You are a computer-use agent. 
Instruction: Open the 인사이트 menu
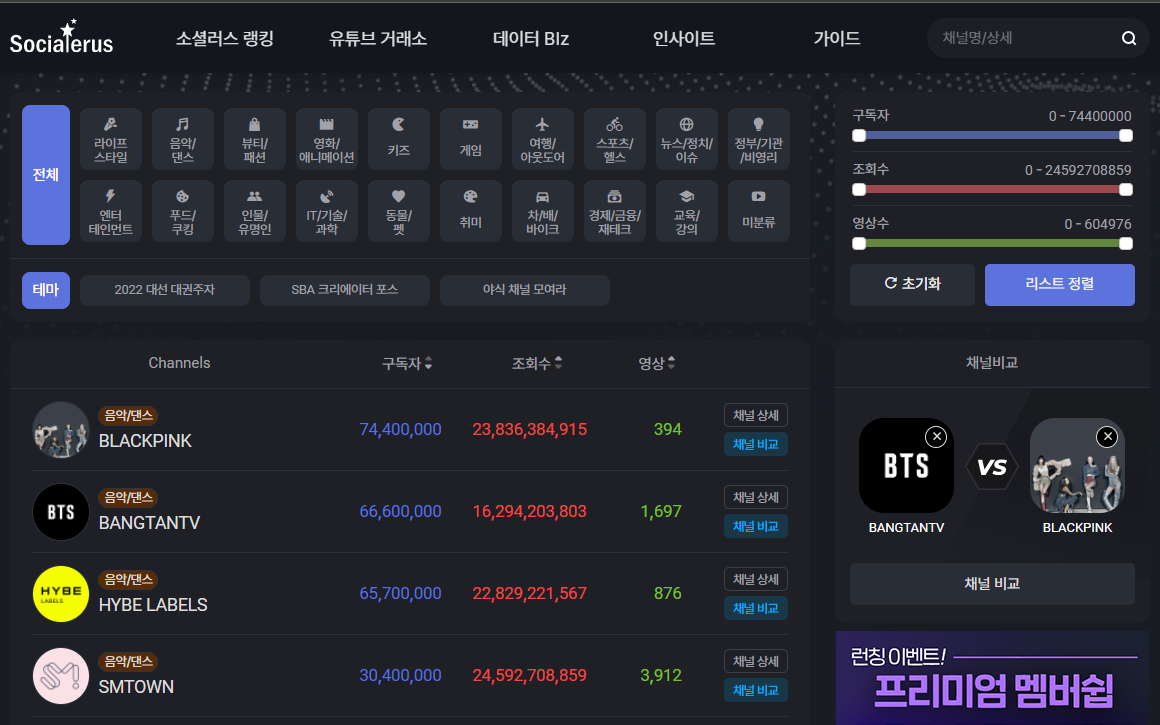point(684,38)
